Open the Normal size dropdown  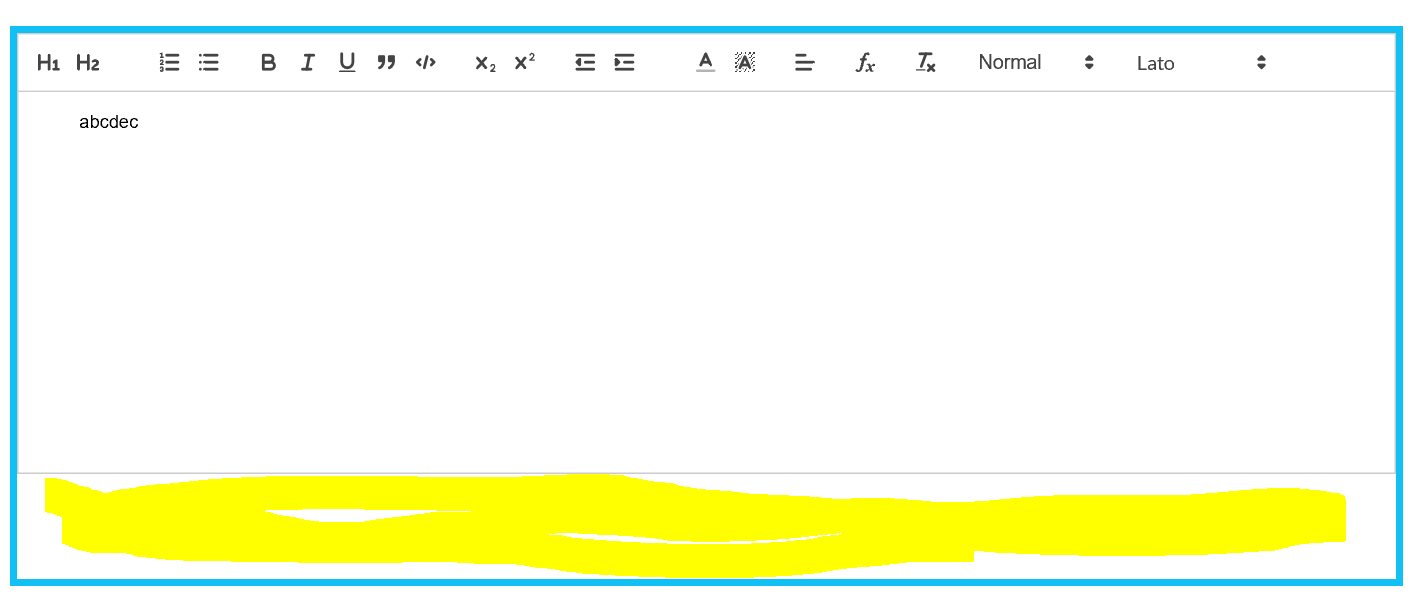tap(1036, 62)
